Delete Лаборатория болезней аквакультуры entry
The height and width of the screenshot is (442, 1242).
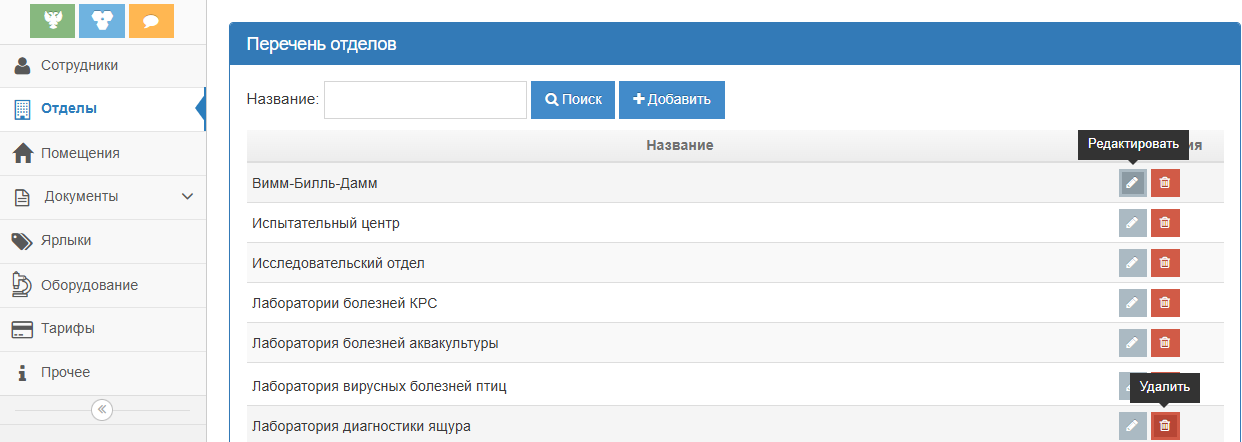point(1164,343)
